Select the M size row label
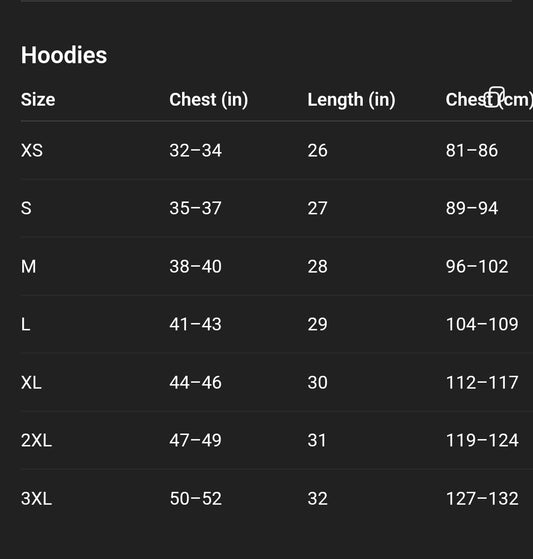Viewport: 533px width, 559px height. (x=29, y=266)
